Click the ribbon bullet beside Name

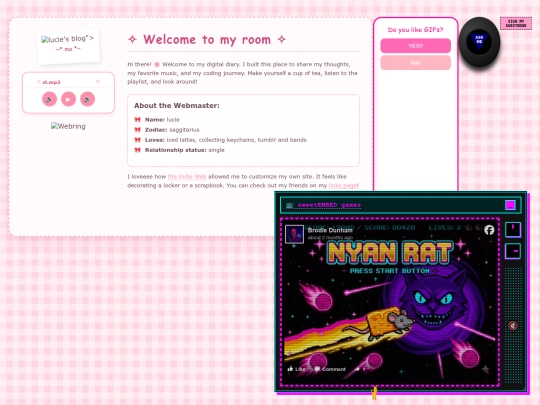pyautogui.click(x=137, y=120)
